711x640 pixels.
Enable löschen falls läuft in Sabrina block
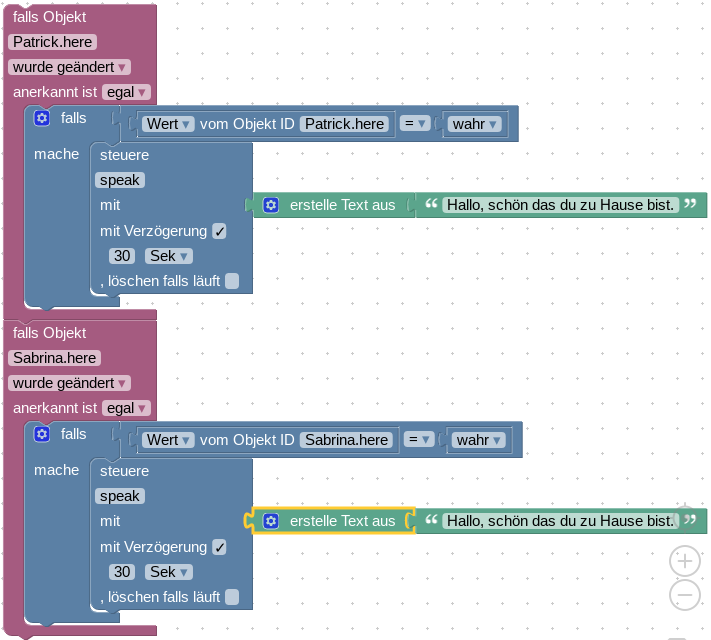click(232, 597)
